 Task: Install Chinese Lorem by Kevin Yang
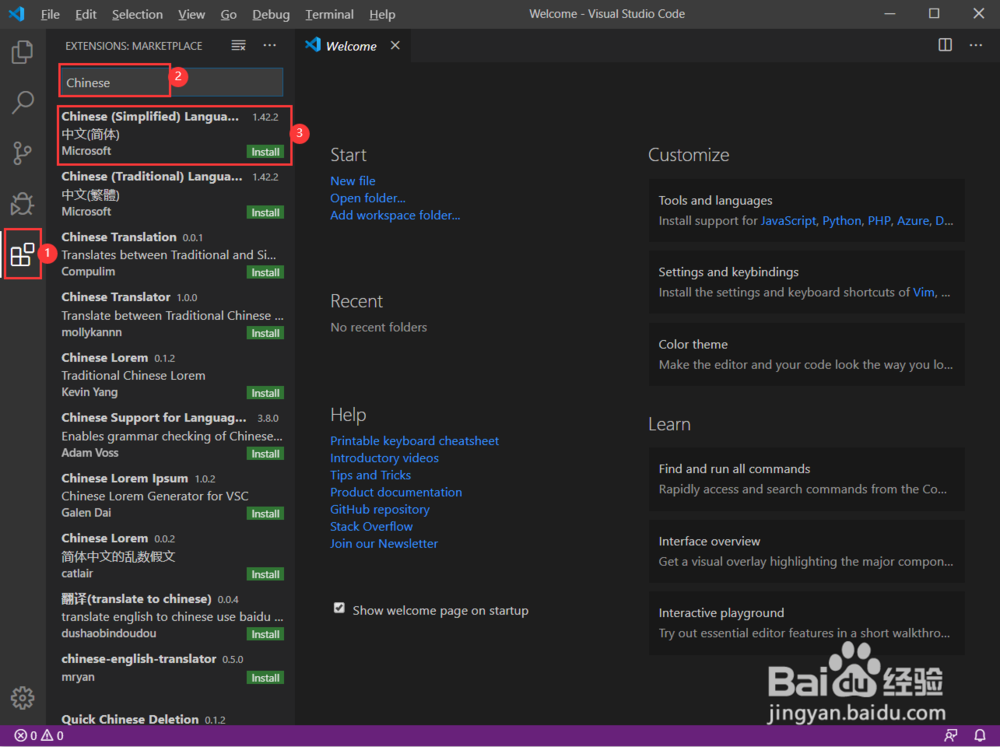tap(265, 393)
